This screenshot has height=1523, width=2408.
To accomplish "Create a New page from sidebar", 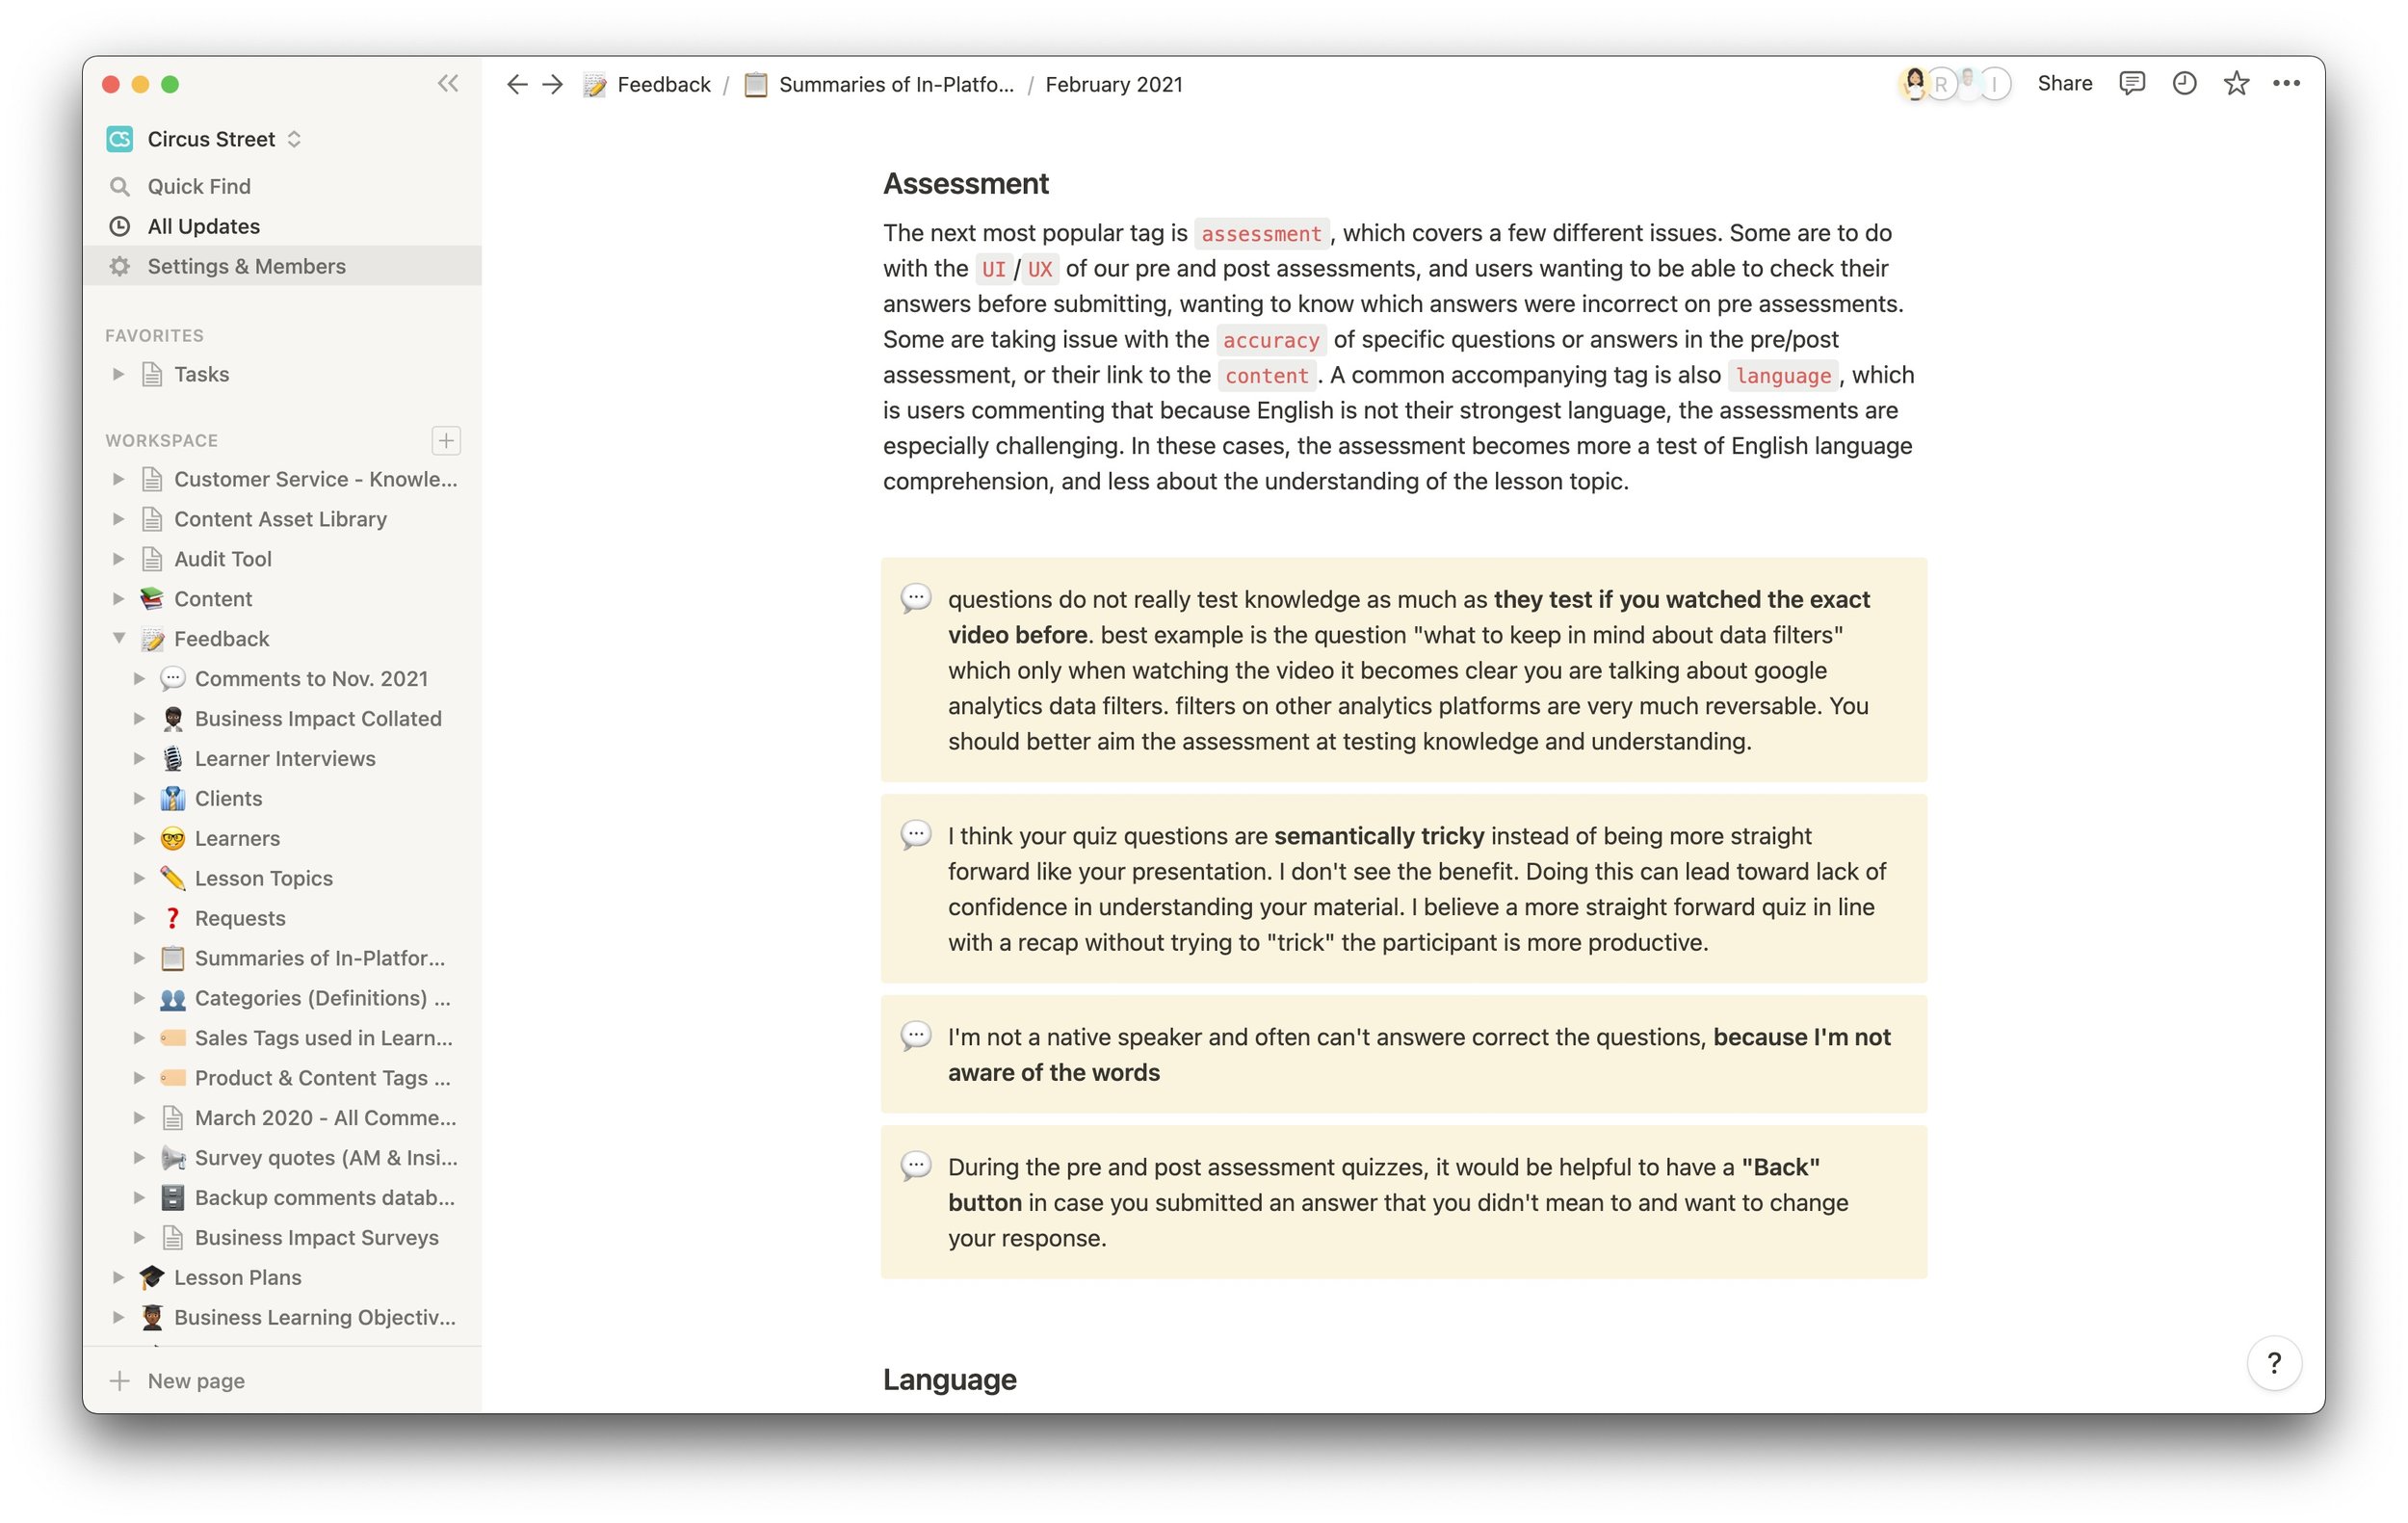I will 282,1380.
